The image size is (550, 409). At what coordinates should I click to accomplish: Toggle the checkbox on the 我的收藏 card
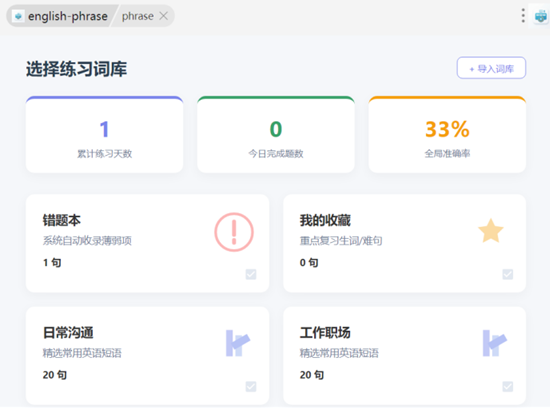point(508,274)
